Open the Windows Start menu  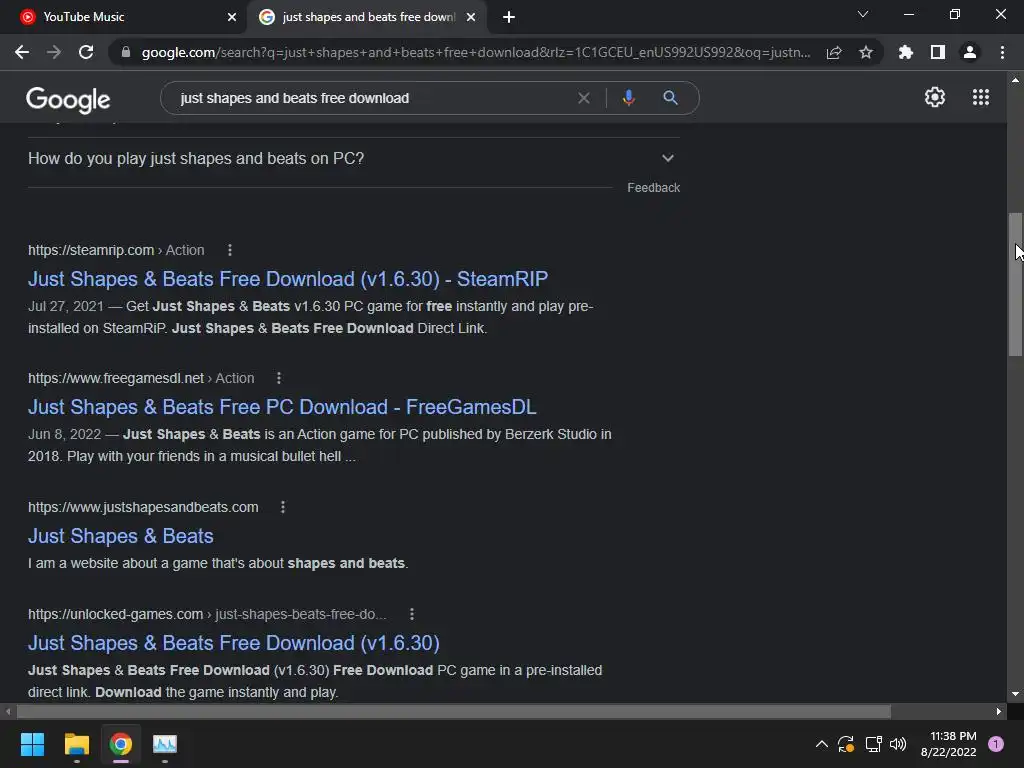(32, 744)
